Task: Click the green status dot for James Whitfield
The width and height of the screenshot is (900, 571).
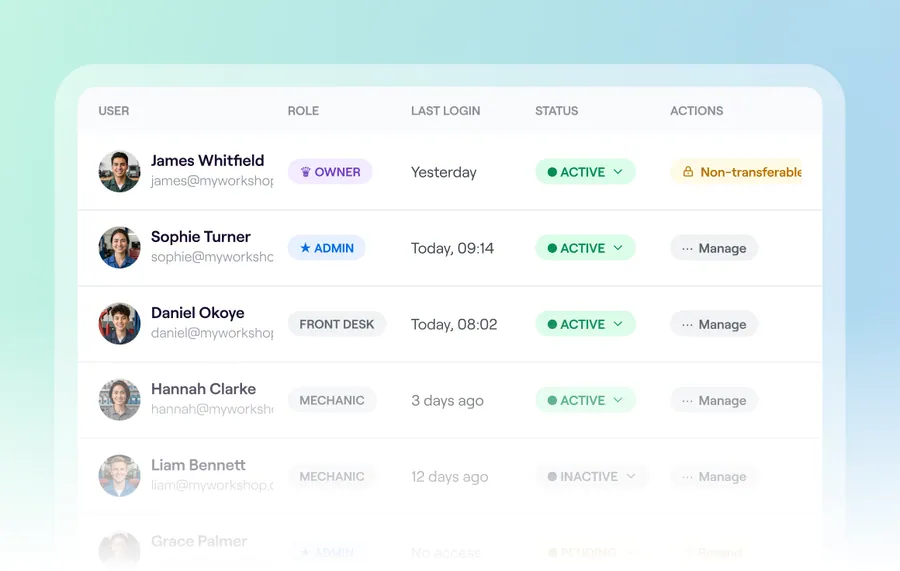Action: (552, 172)
